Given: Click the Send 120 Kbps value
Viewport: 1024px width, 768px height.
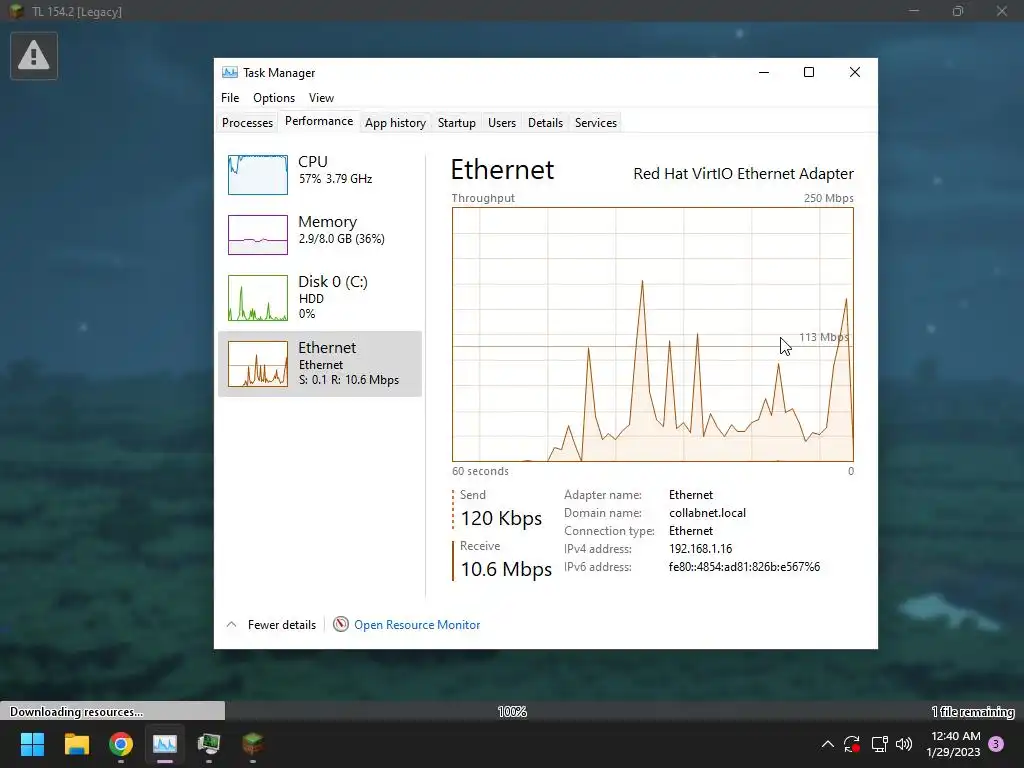Looking at the screenshot, I should tap(501, 519).
